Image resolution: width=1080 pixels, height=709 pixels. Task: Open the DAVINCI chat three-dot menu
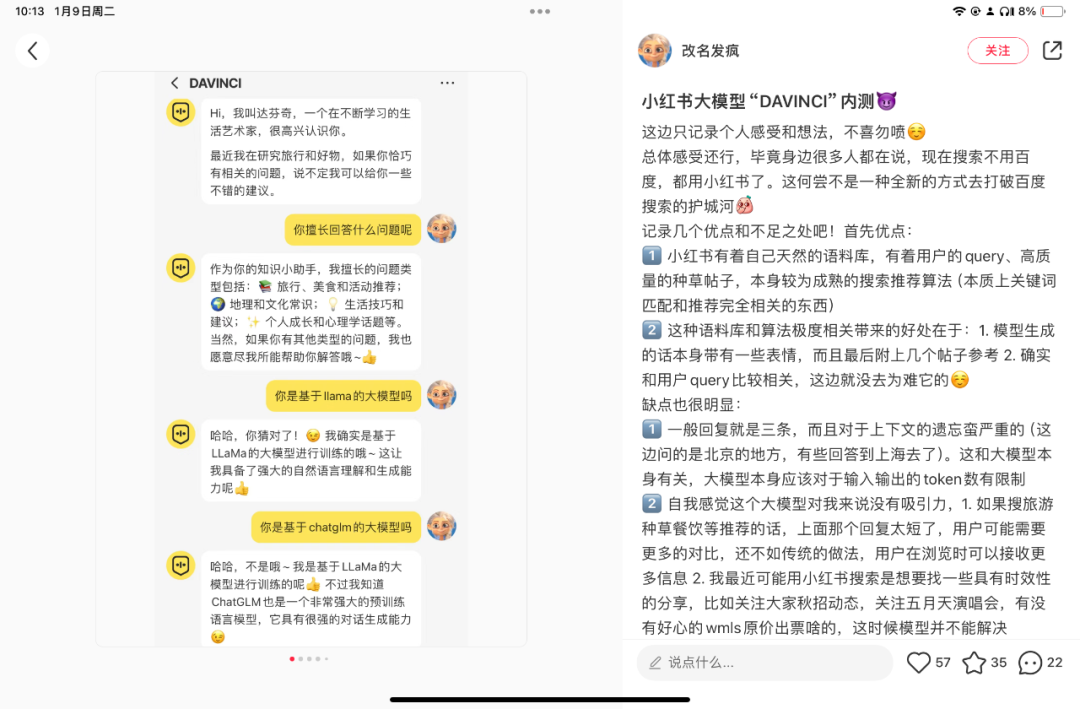[x=447, y=83]
